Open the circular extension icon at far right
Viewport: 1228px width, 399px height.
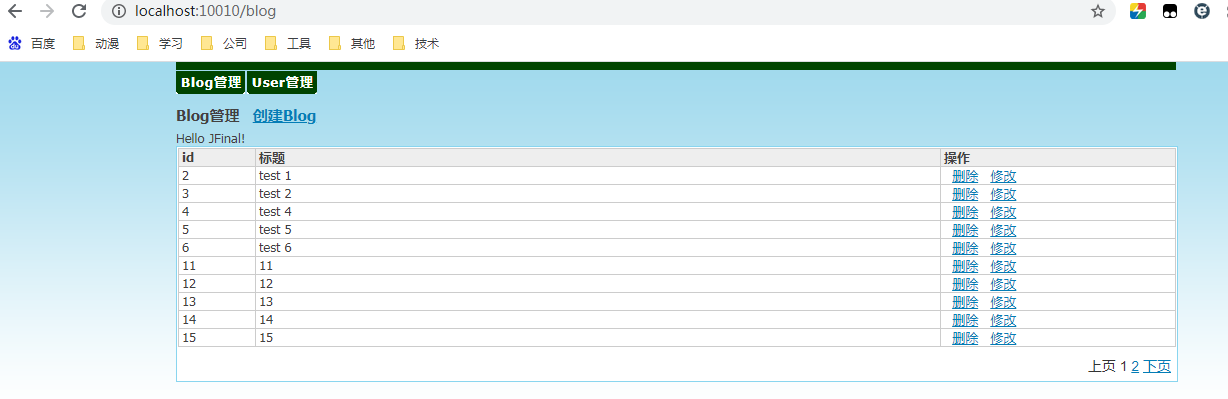1202,11
